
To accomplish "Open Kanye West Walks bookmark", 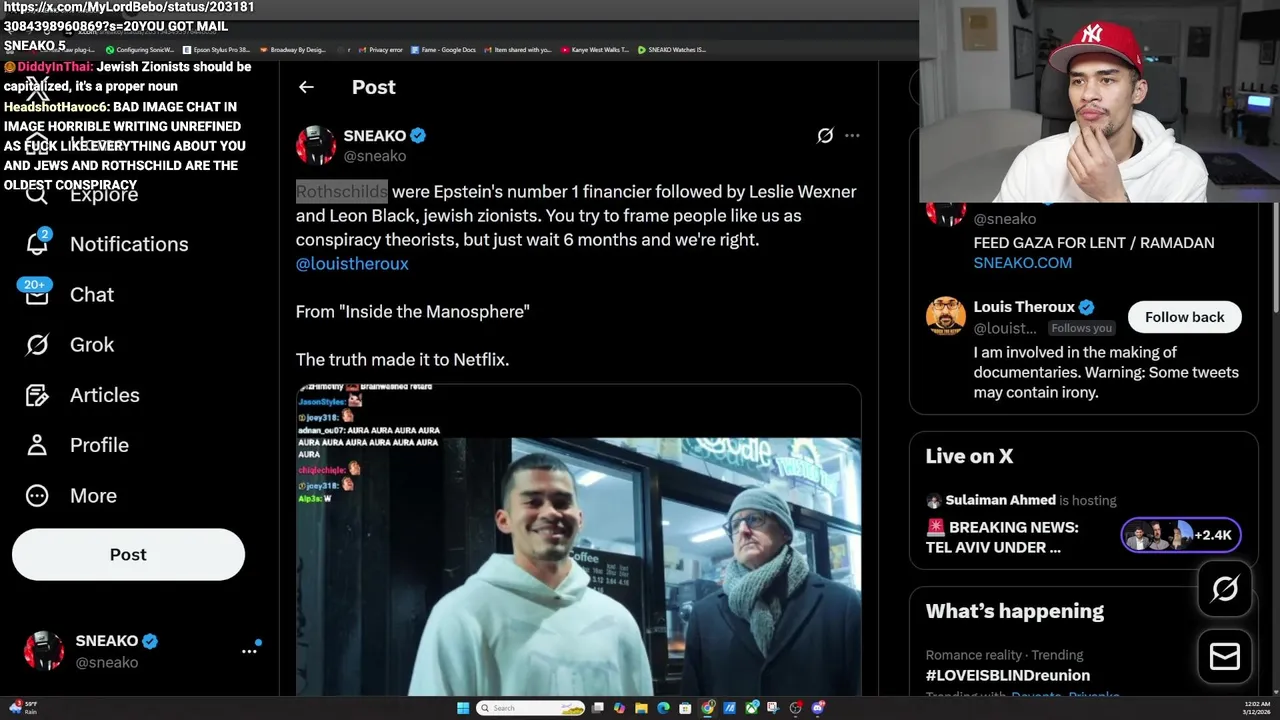I will [x=595, y=49].
